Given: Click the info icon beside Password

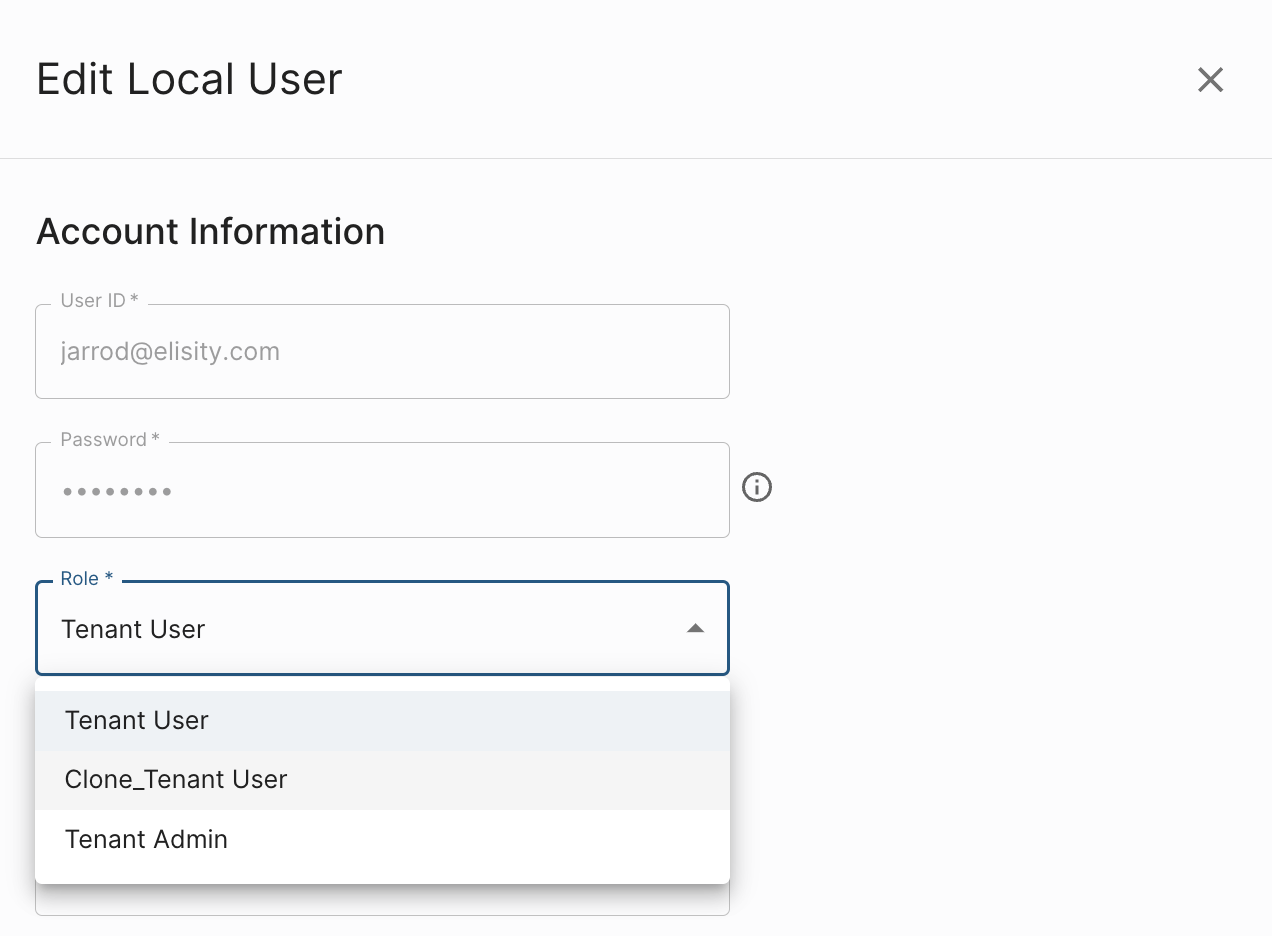Looking at the screenshot, I should coord(757,488).
